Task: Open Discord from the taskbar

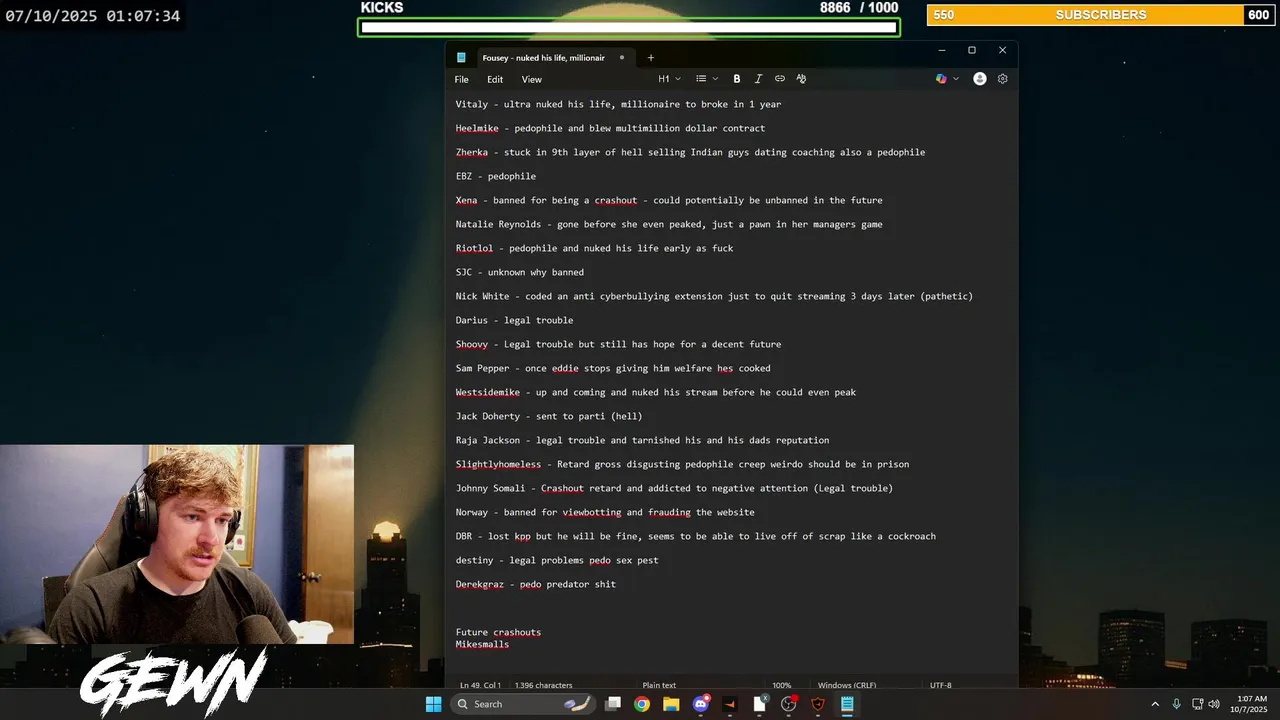Action: 701,704
